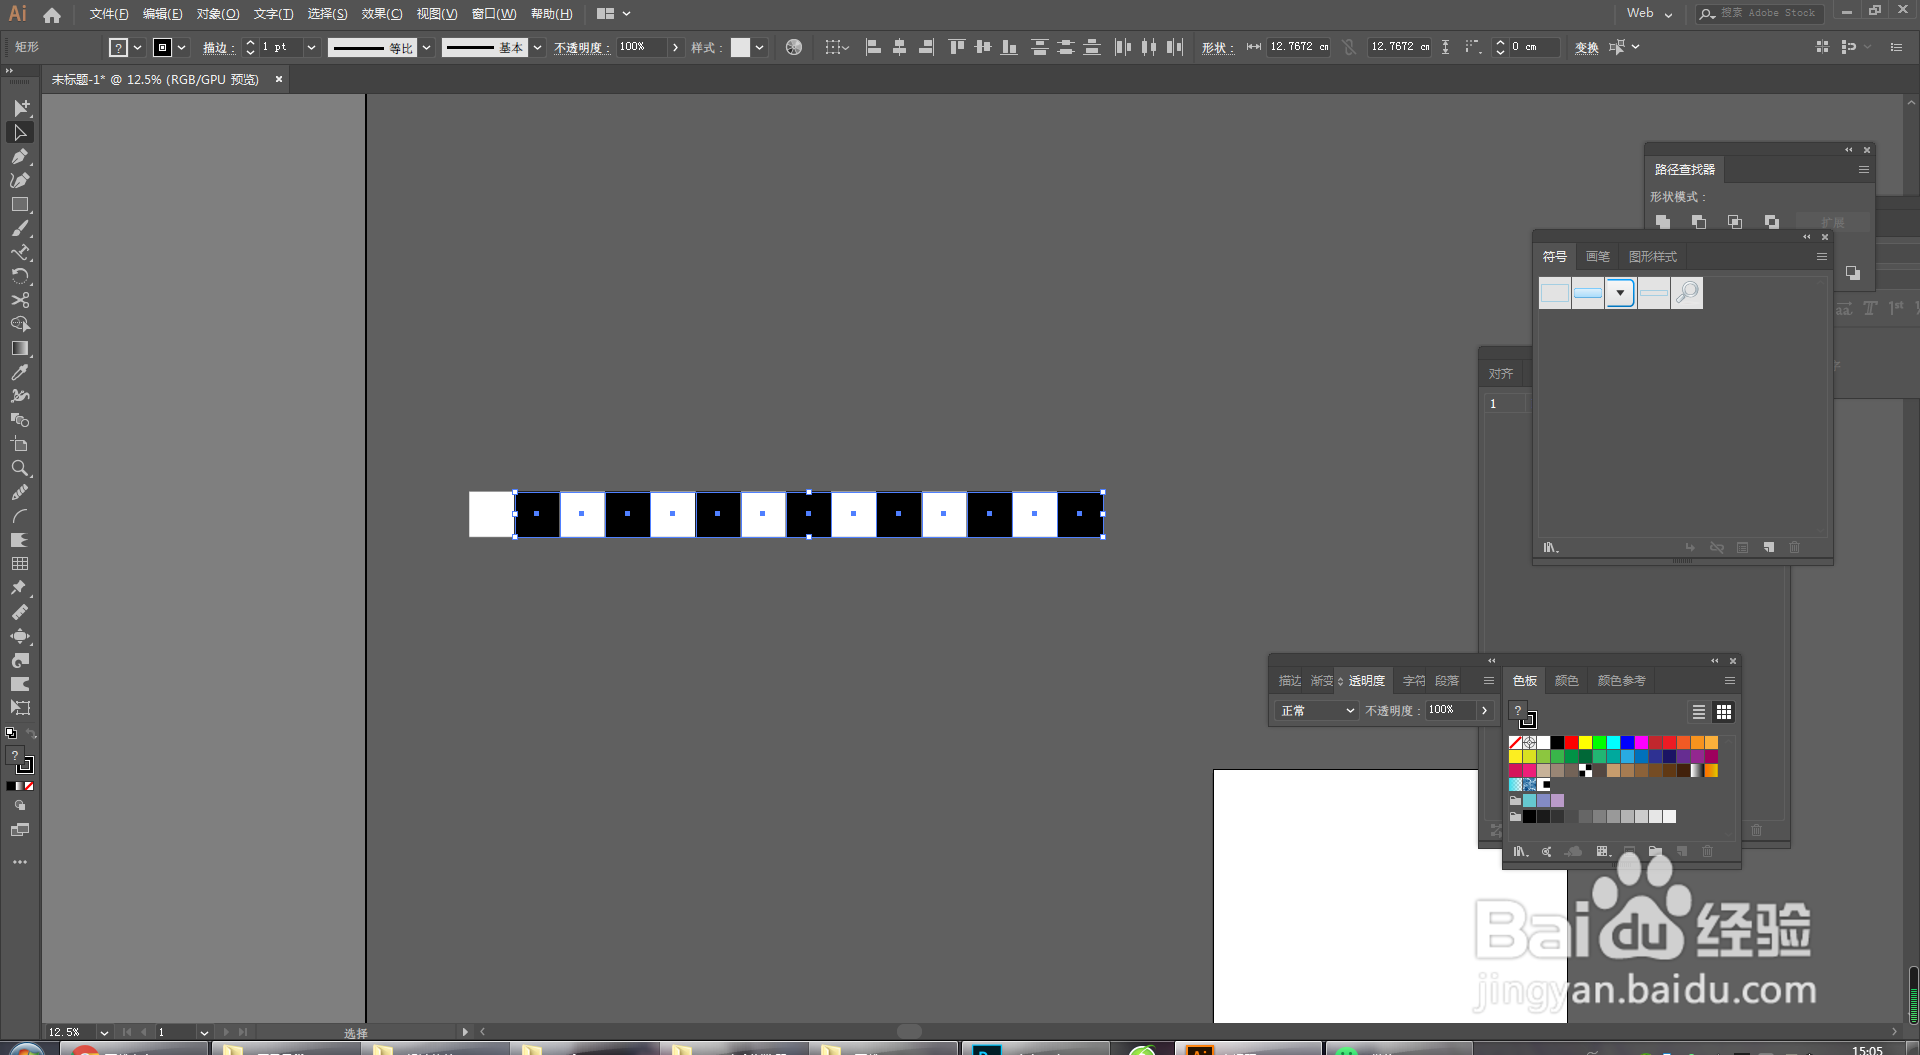The height and width of the screenshot is (1055, 1920).
Task: Open Web workspace switcher dropdown
Action: tap(1649, 13)
